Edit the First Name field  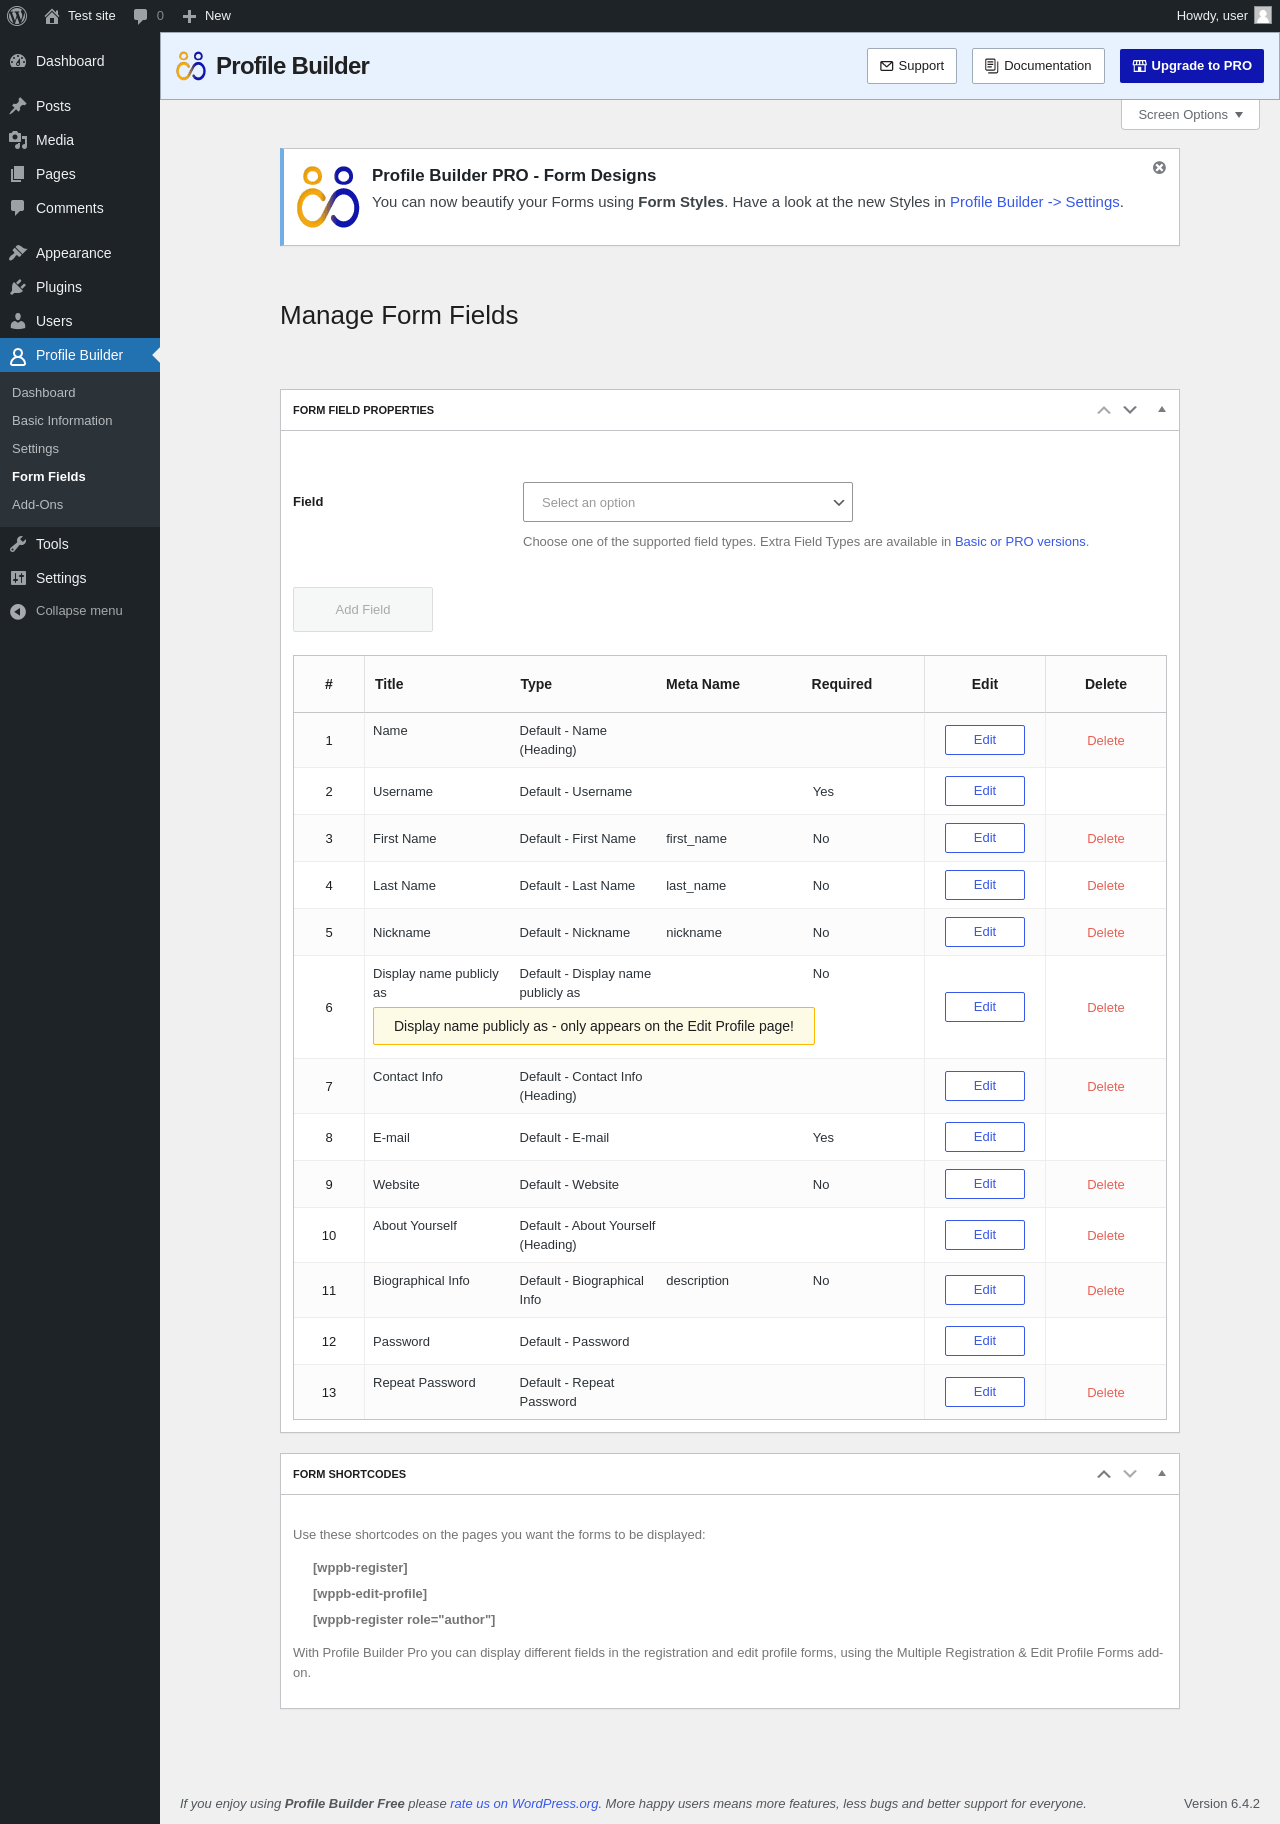pyautogui.click(x=984, y=838)
